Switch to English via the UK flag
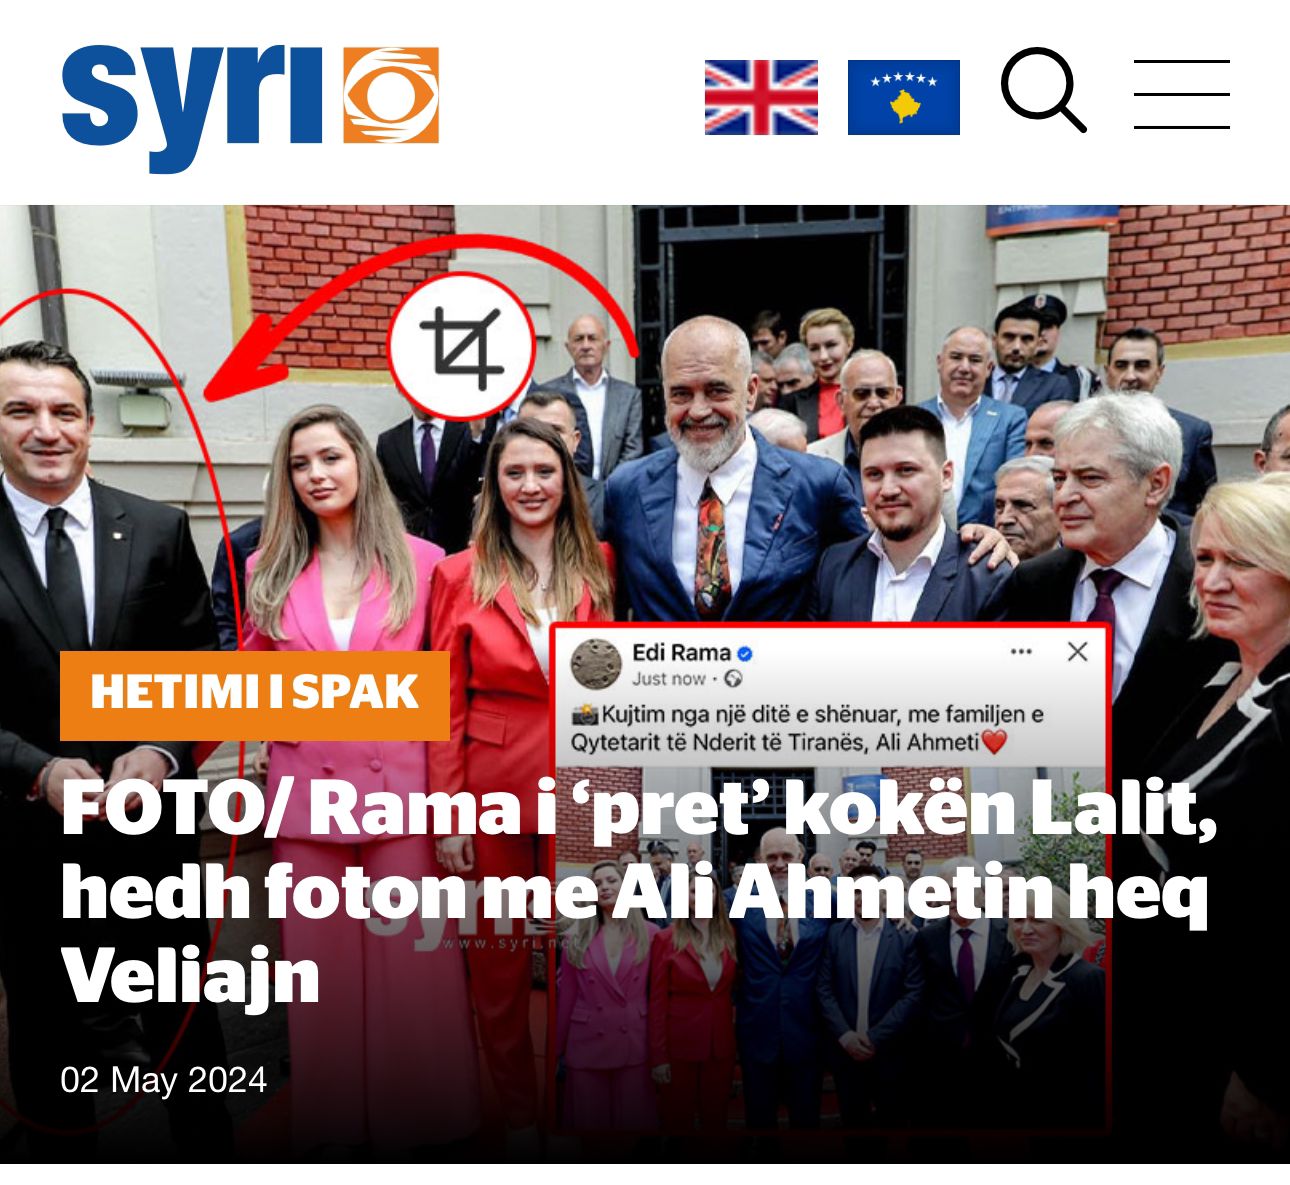Screen dimensions: 1290x1185 tap(761, 97)
